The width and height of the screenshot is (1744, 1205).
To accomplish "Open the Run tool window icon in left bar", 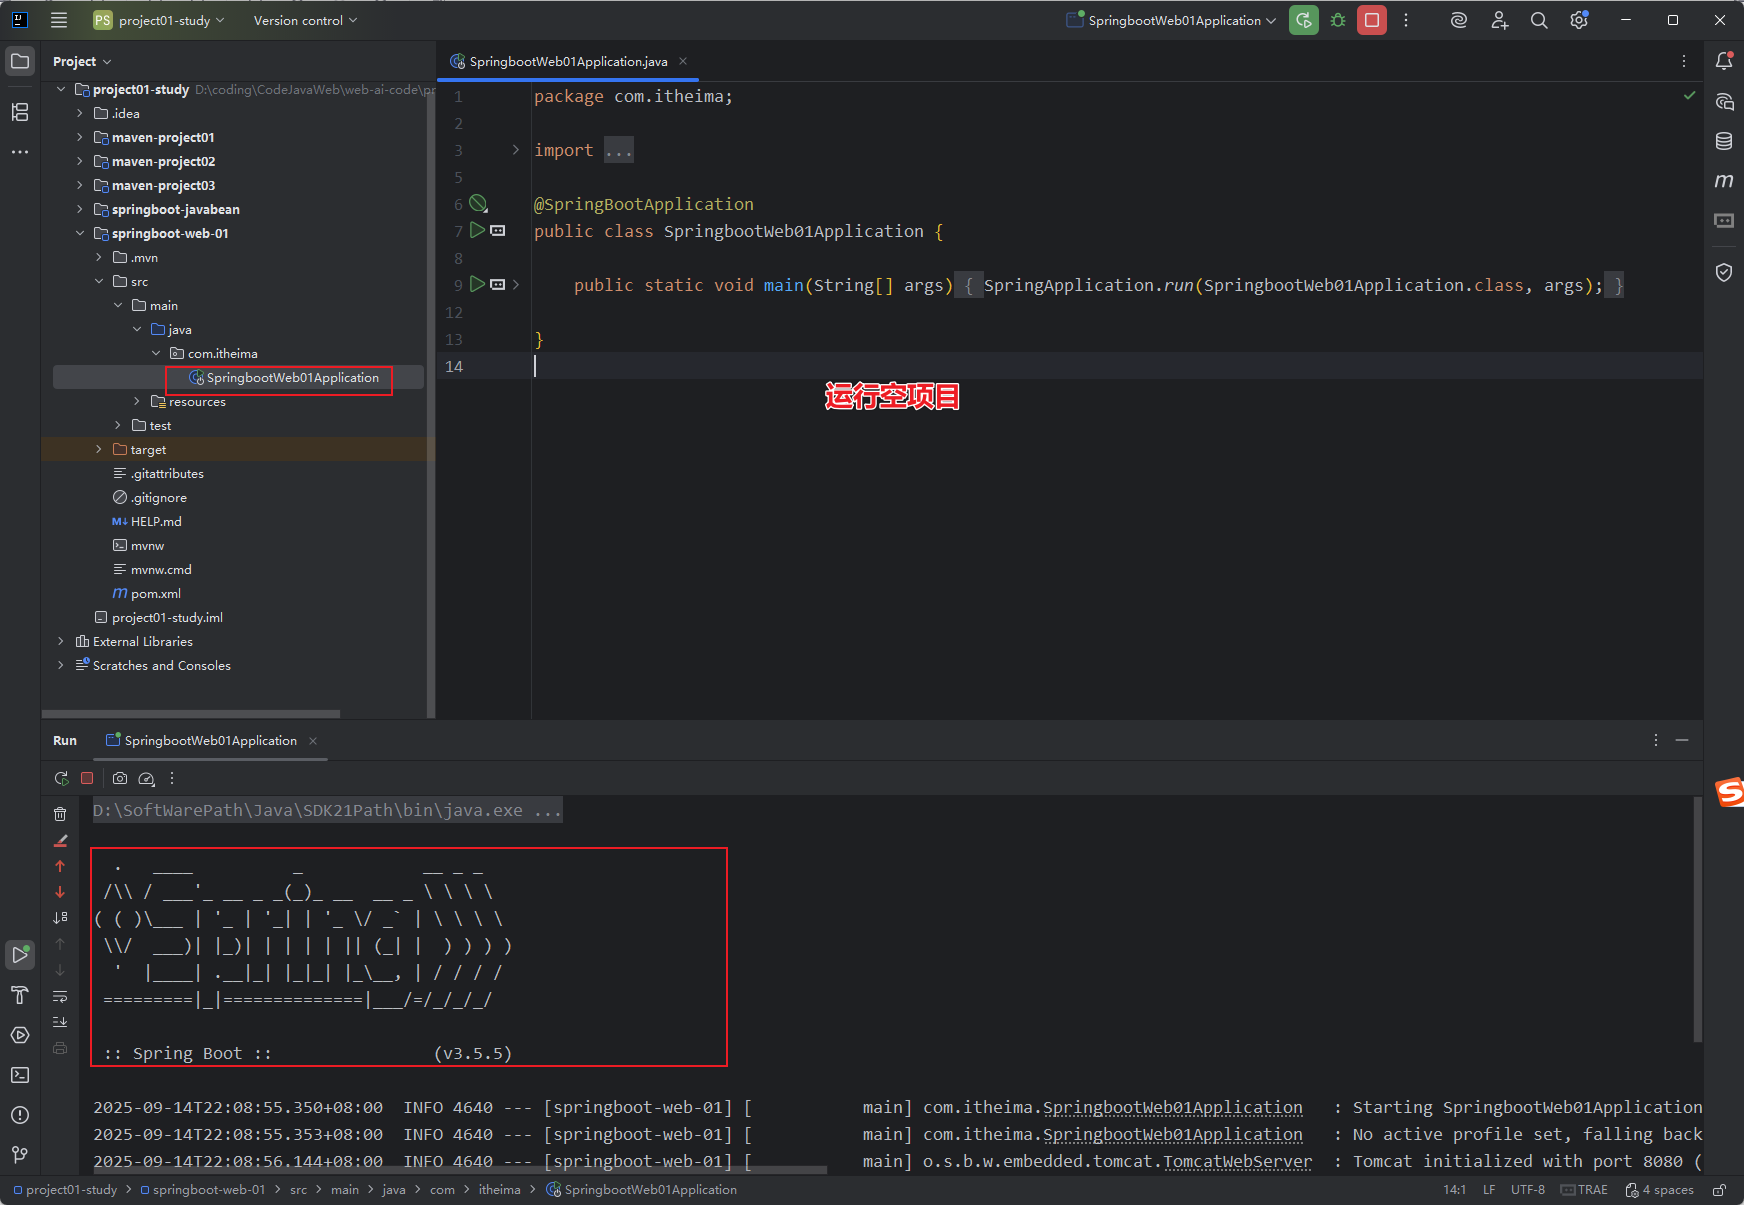I will [20, 955].
